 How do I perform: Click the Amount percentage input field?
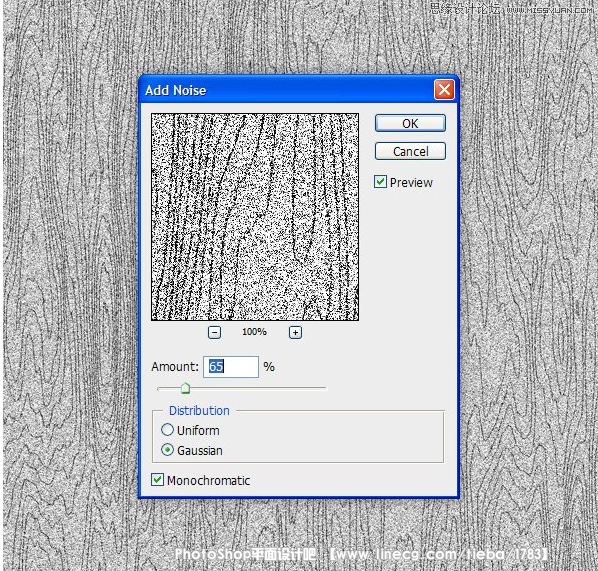[231, 367]
